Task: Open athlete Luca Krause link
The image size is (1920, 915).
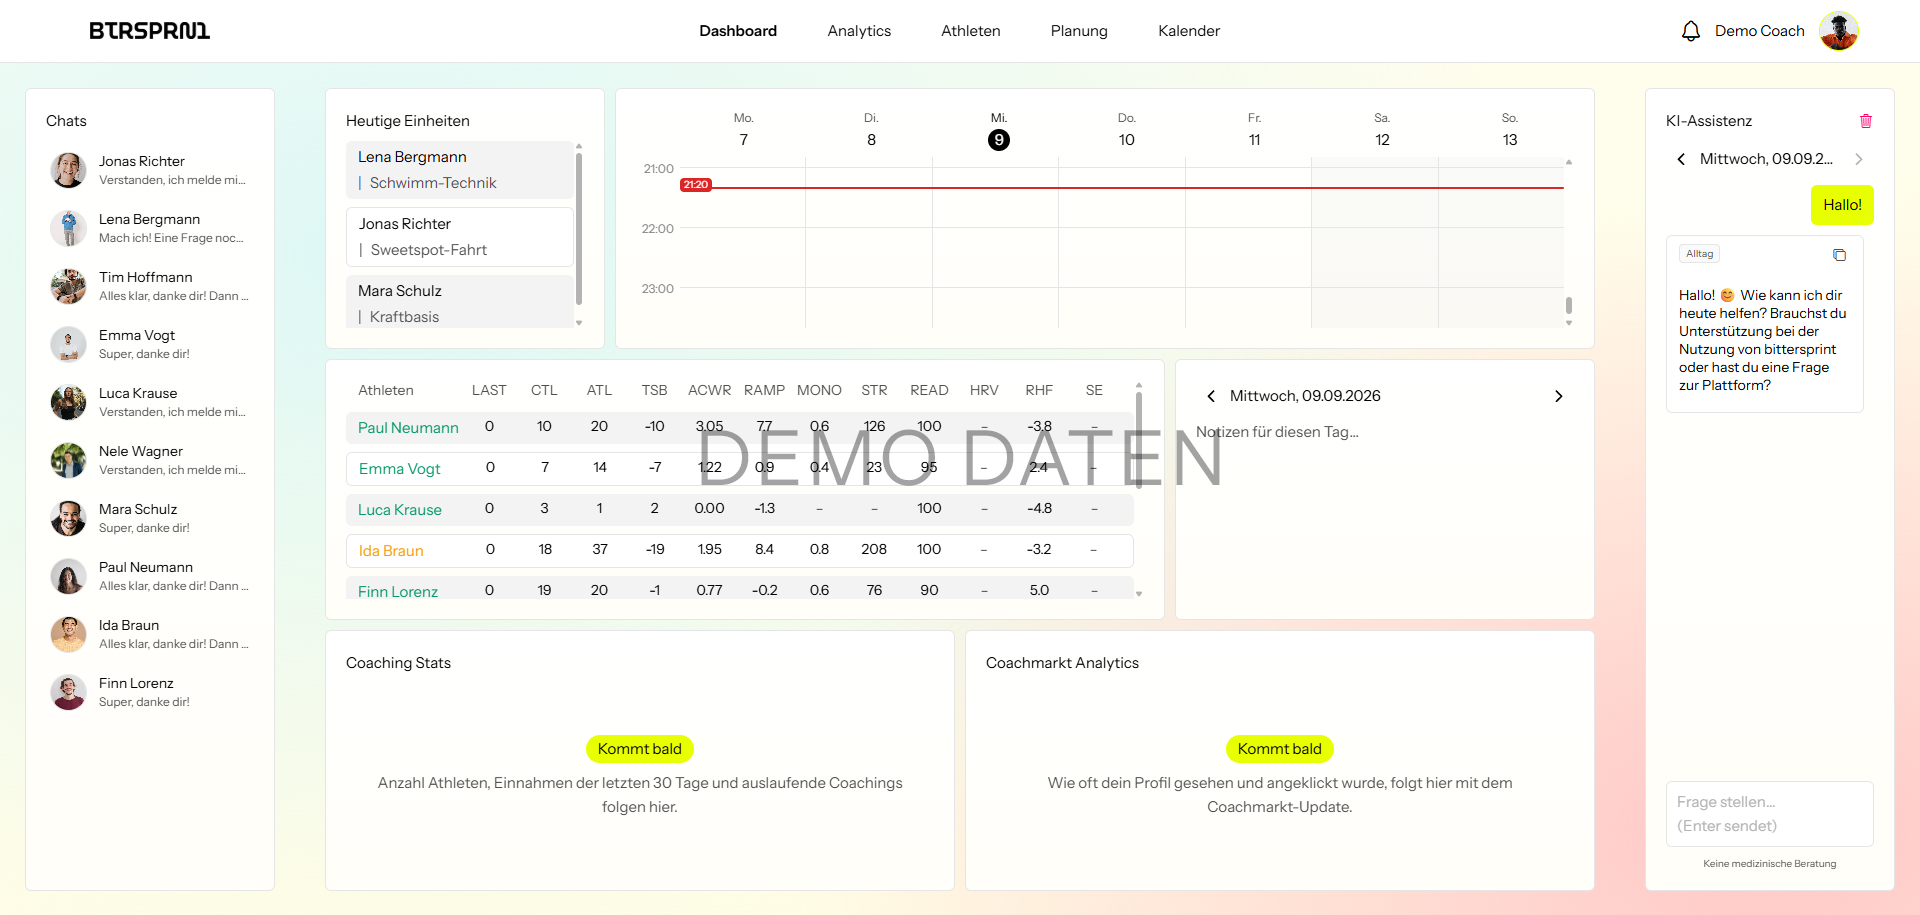Action: 399,509
